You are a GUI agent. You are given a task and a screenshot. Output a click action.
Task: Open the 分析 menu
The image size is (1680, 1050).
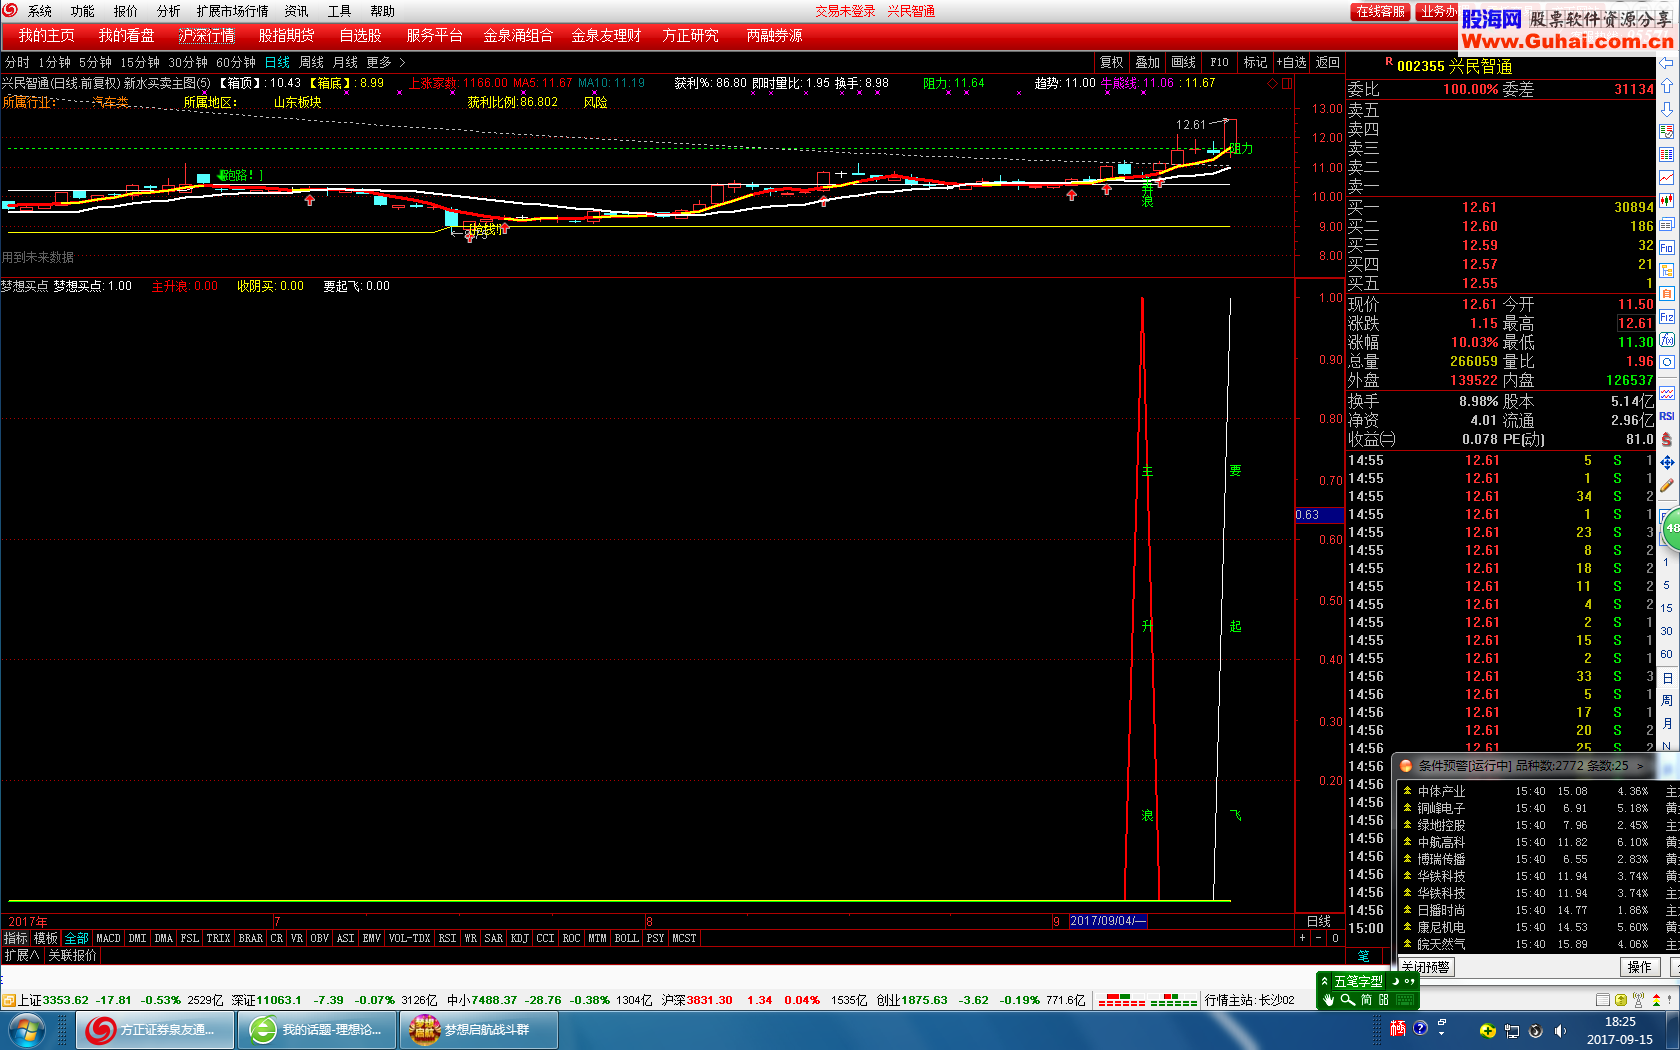(x=169, y=11)
